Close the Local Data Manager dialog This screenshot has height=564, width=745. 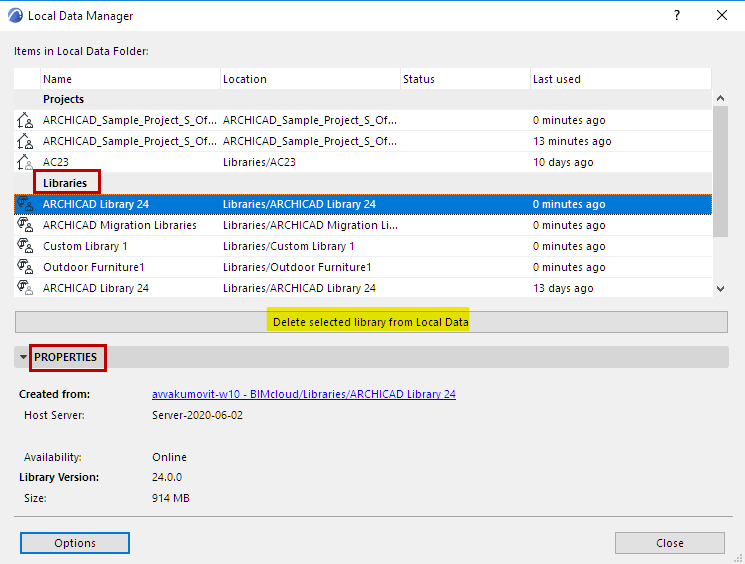(669, 543)
